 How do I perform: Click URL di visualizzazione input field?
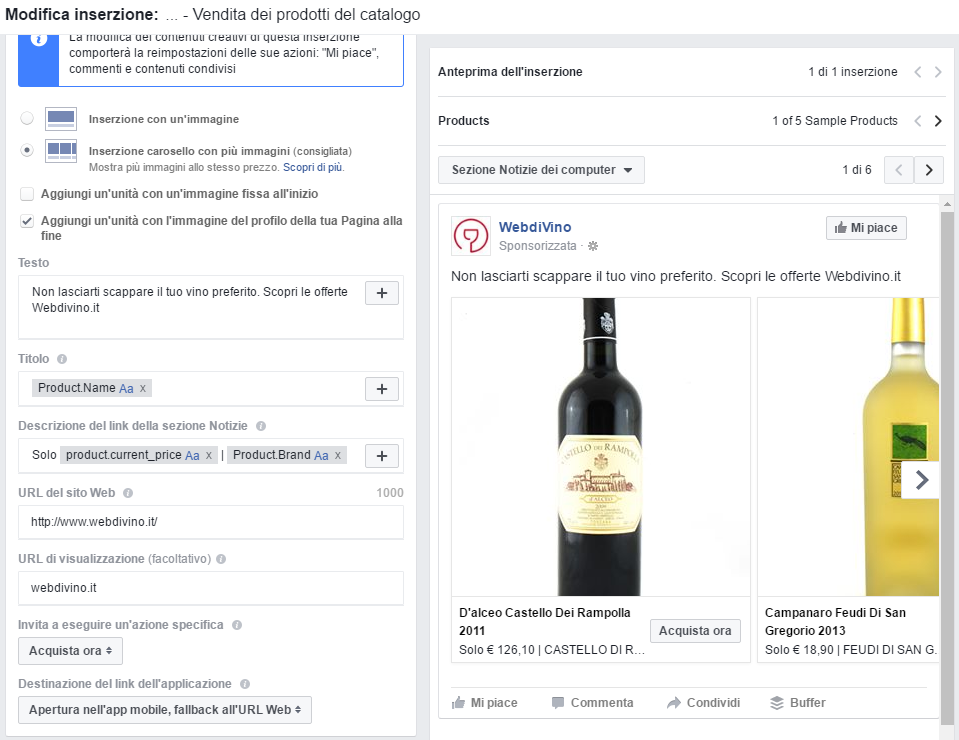click(211, 588)
